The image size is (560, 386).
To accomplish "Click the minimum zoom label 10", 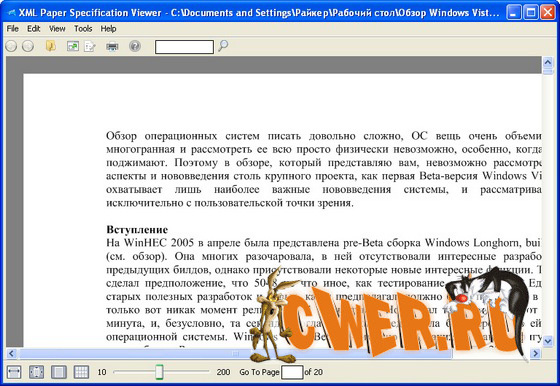I will [x=102, y=372].
